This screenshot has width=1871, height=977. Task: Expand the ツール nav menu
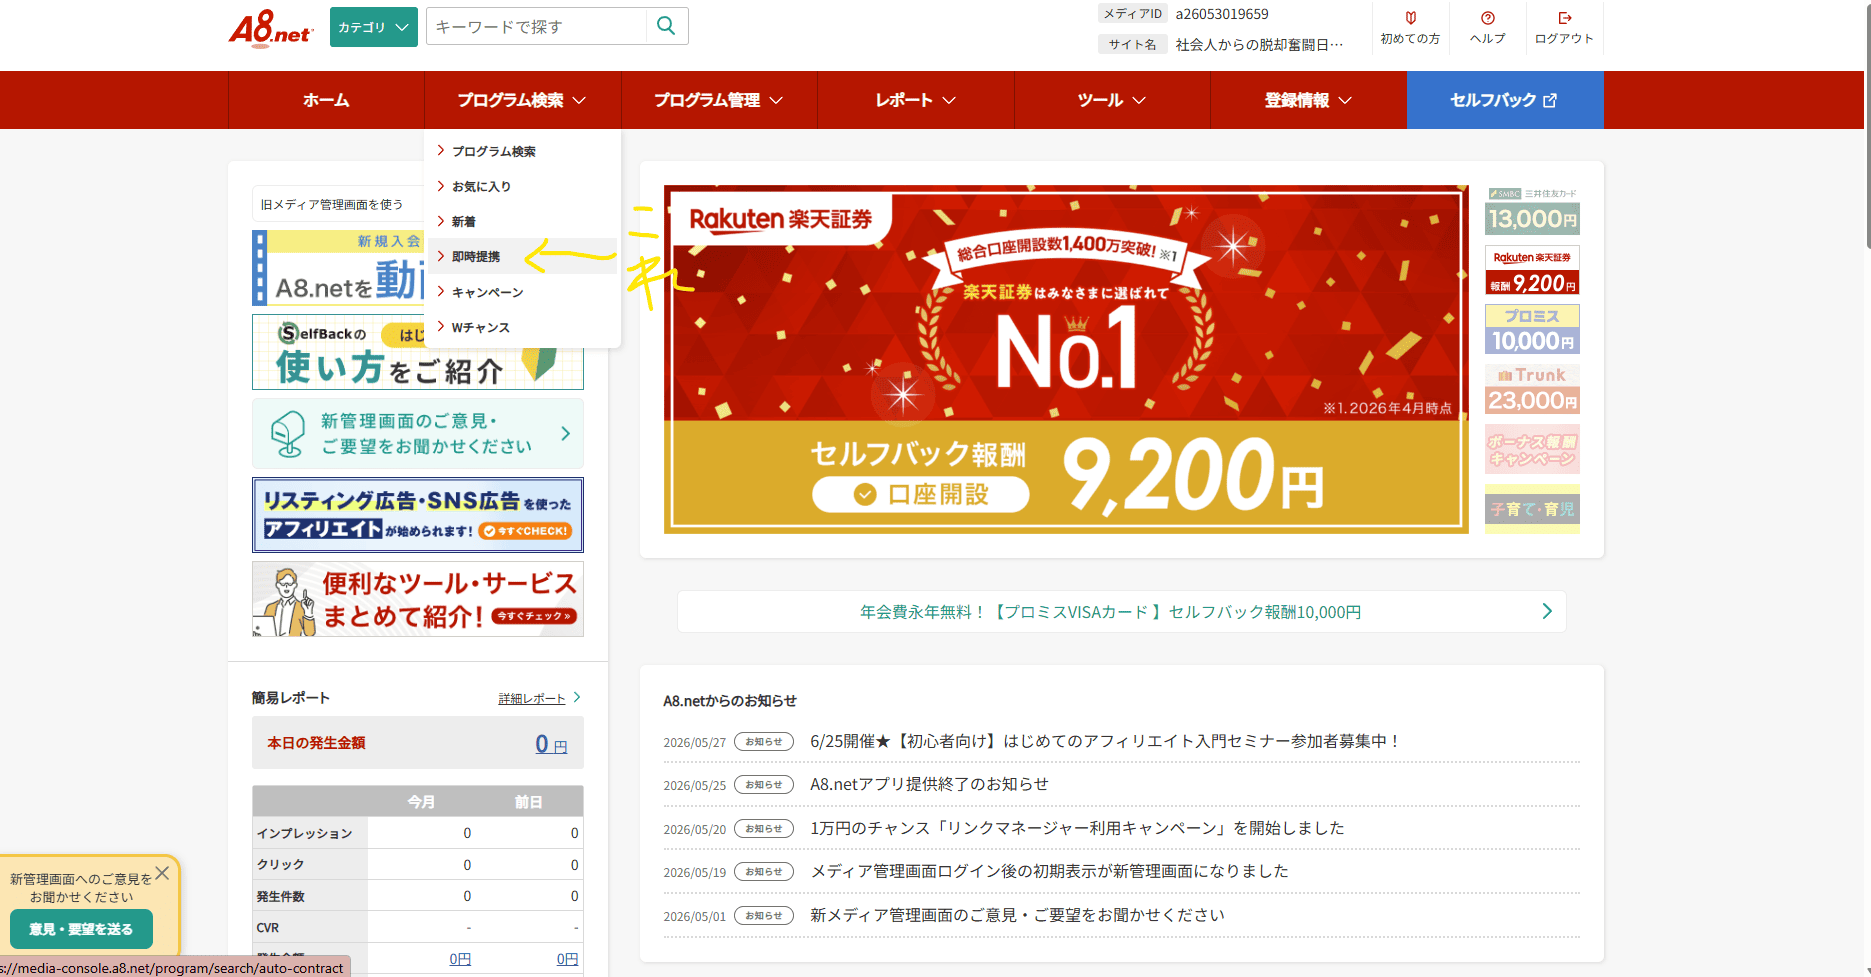1112,100
